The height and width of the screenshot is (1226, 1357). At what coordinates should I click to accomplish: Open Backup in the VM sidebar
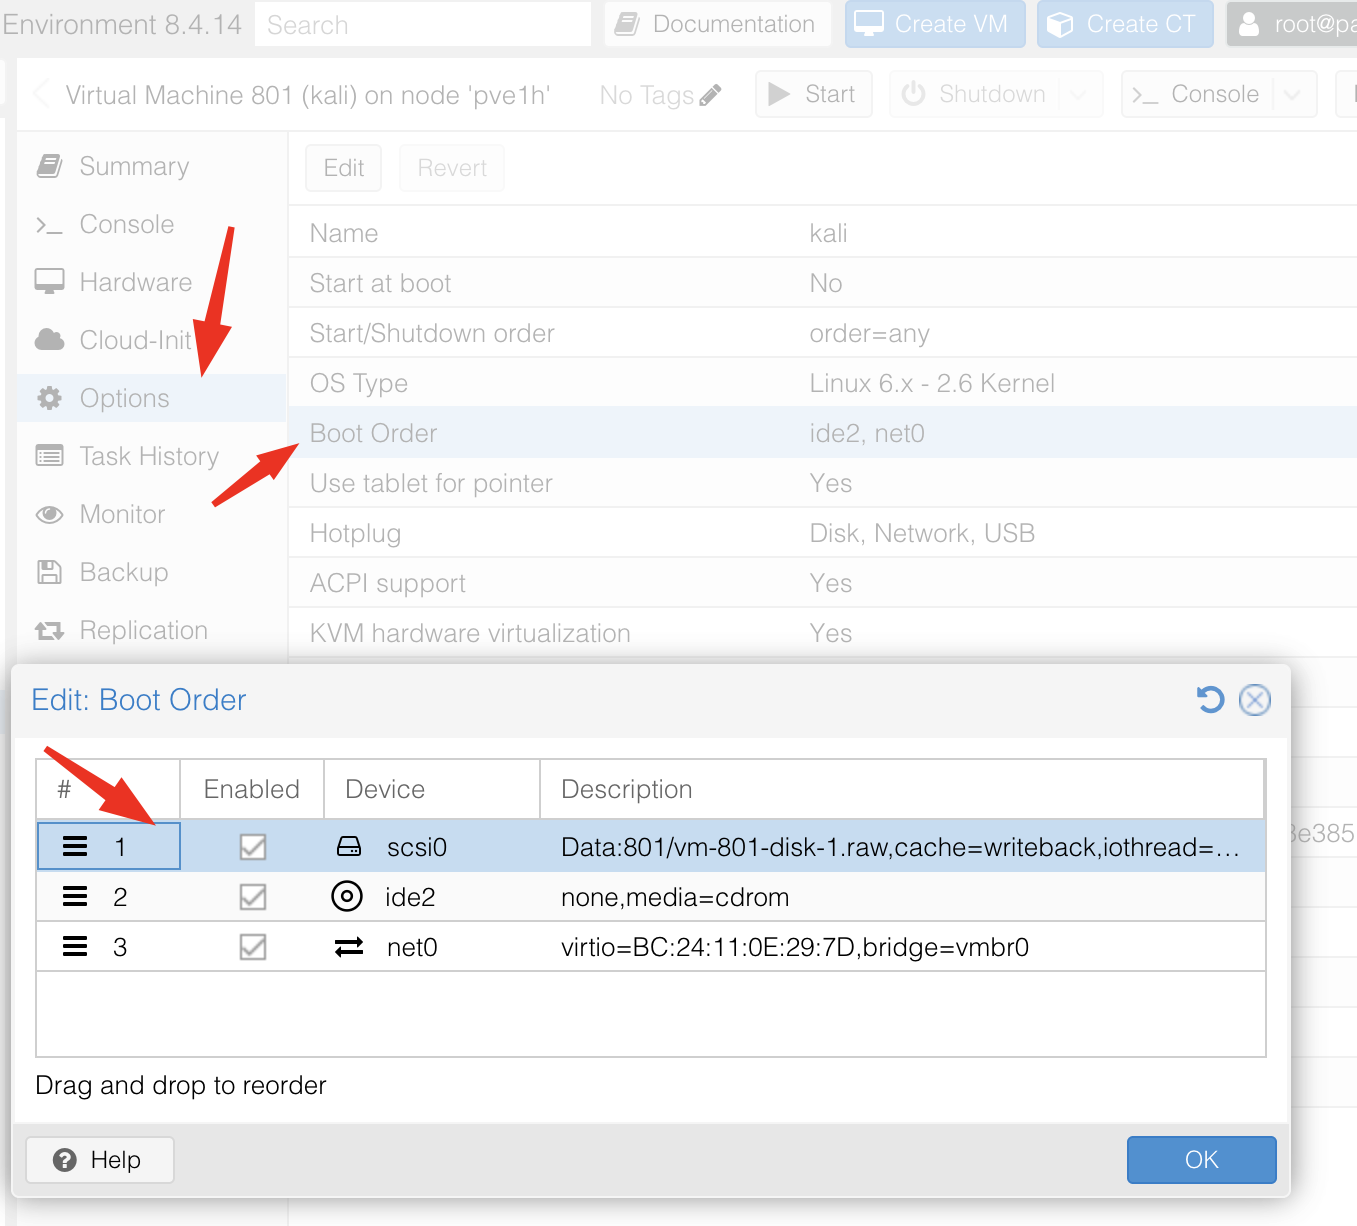point(123,572)
